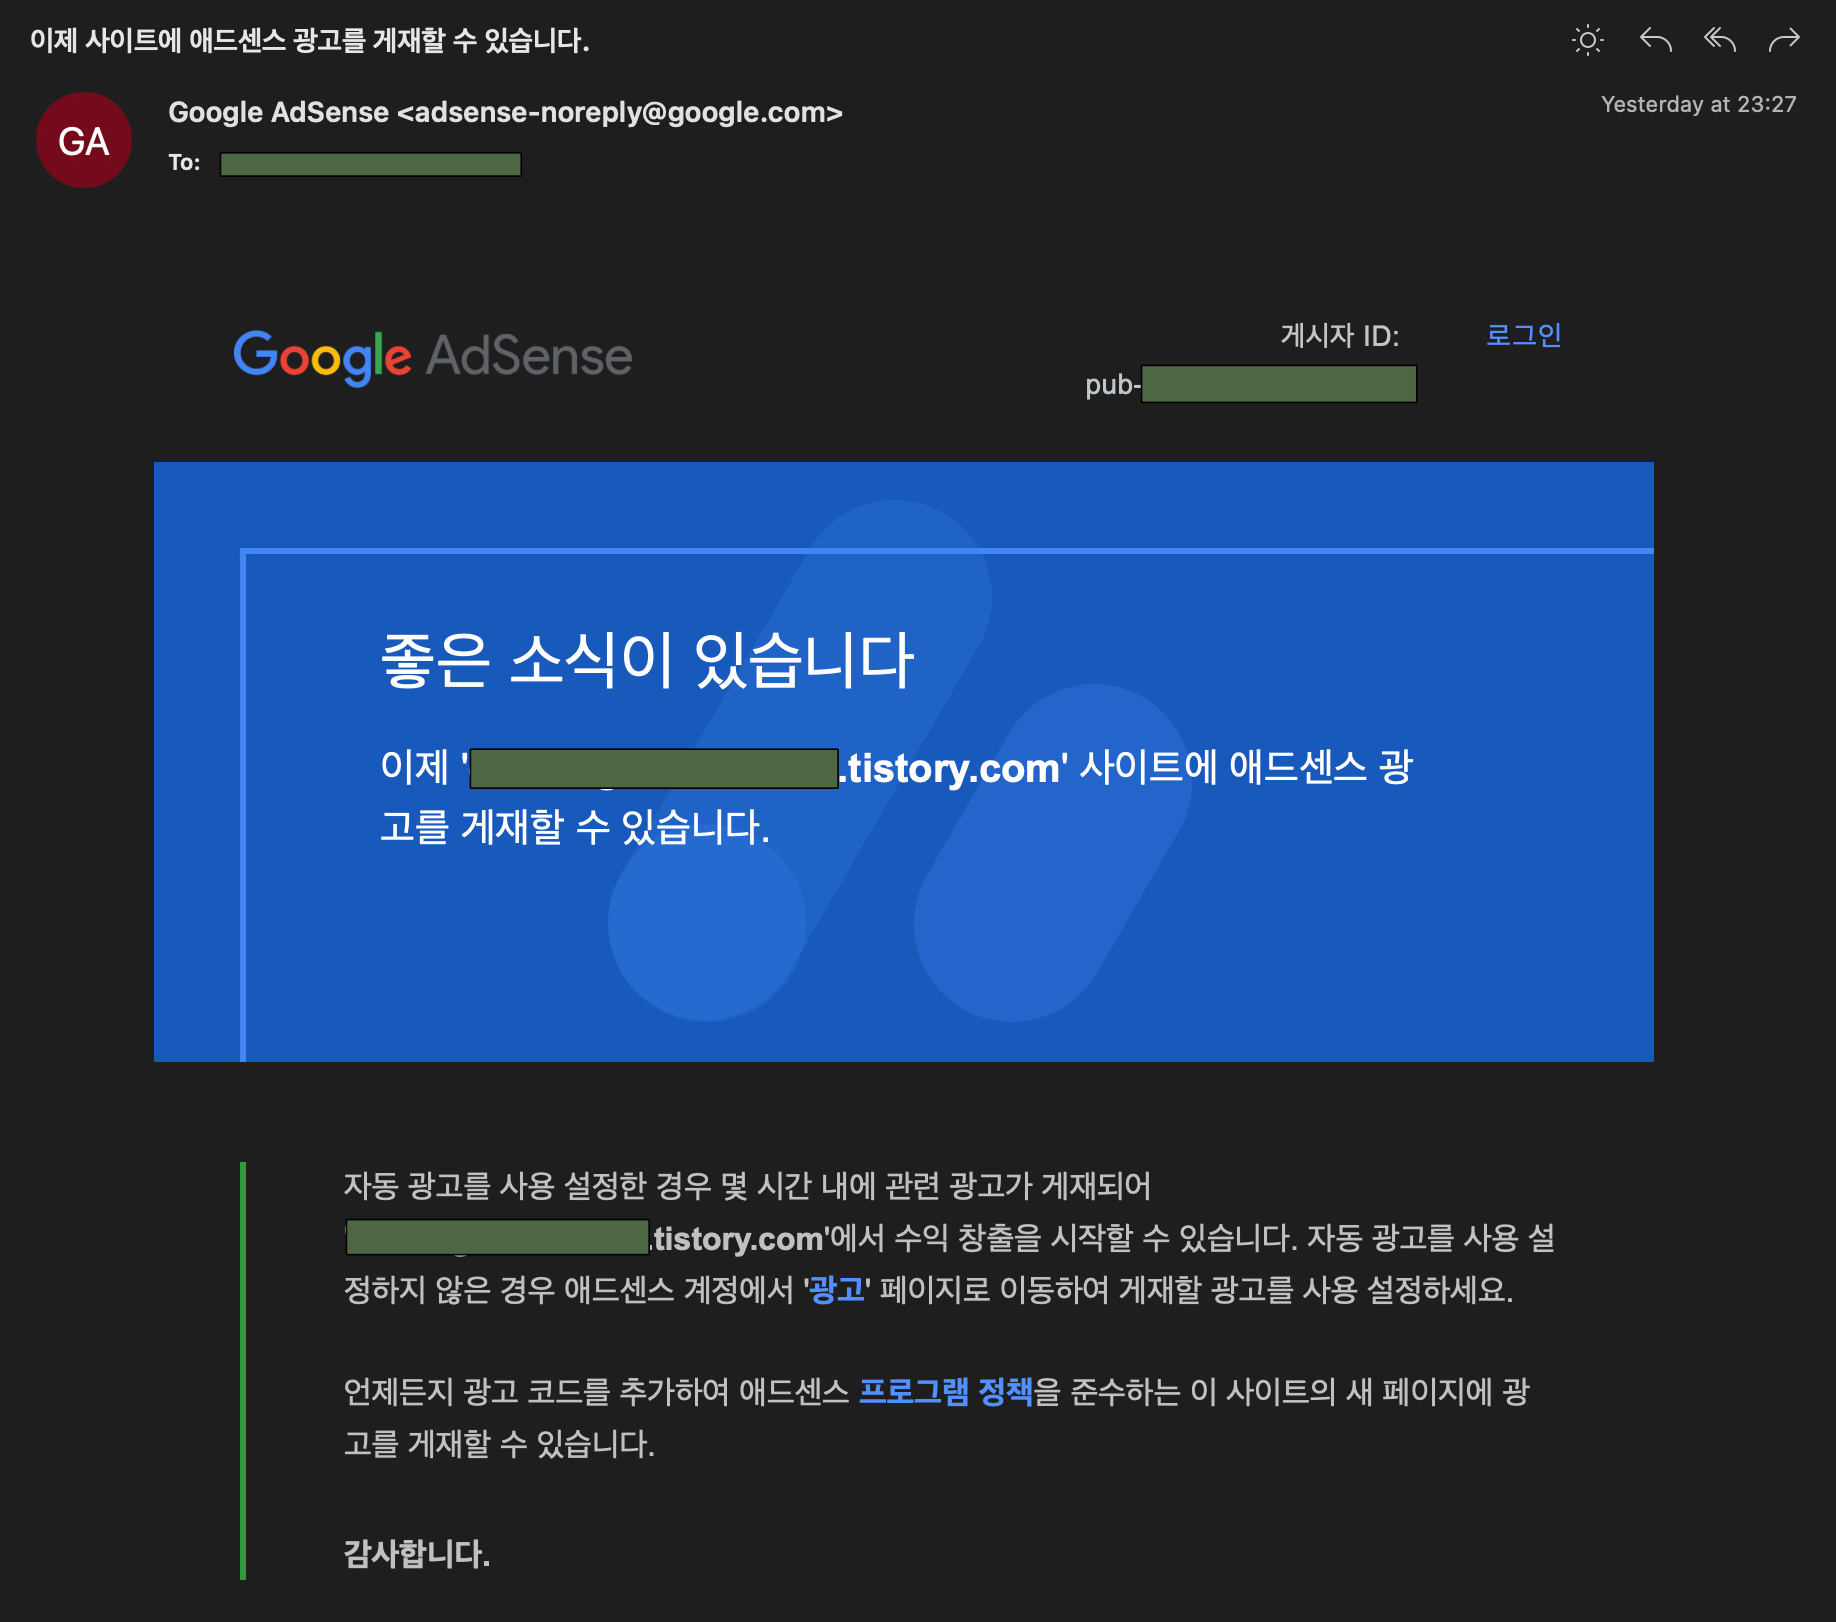
Task: Click the 'Yesterday at 23:27' timestamp
Action: coord(1698,104)
